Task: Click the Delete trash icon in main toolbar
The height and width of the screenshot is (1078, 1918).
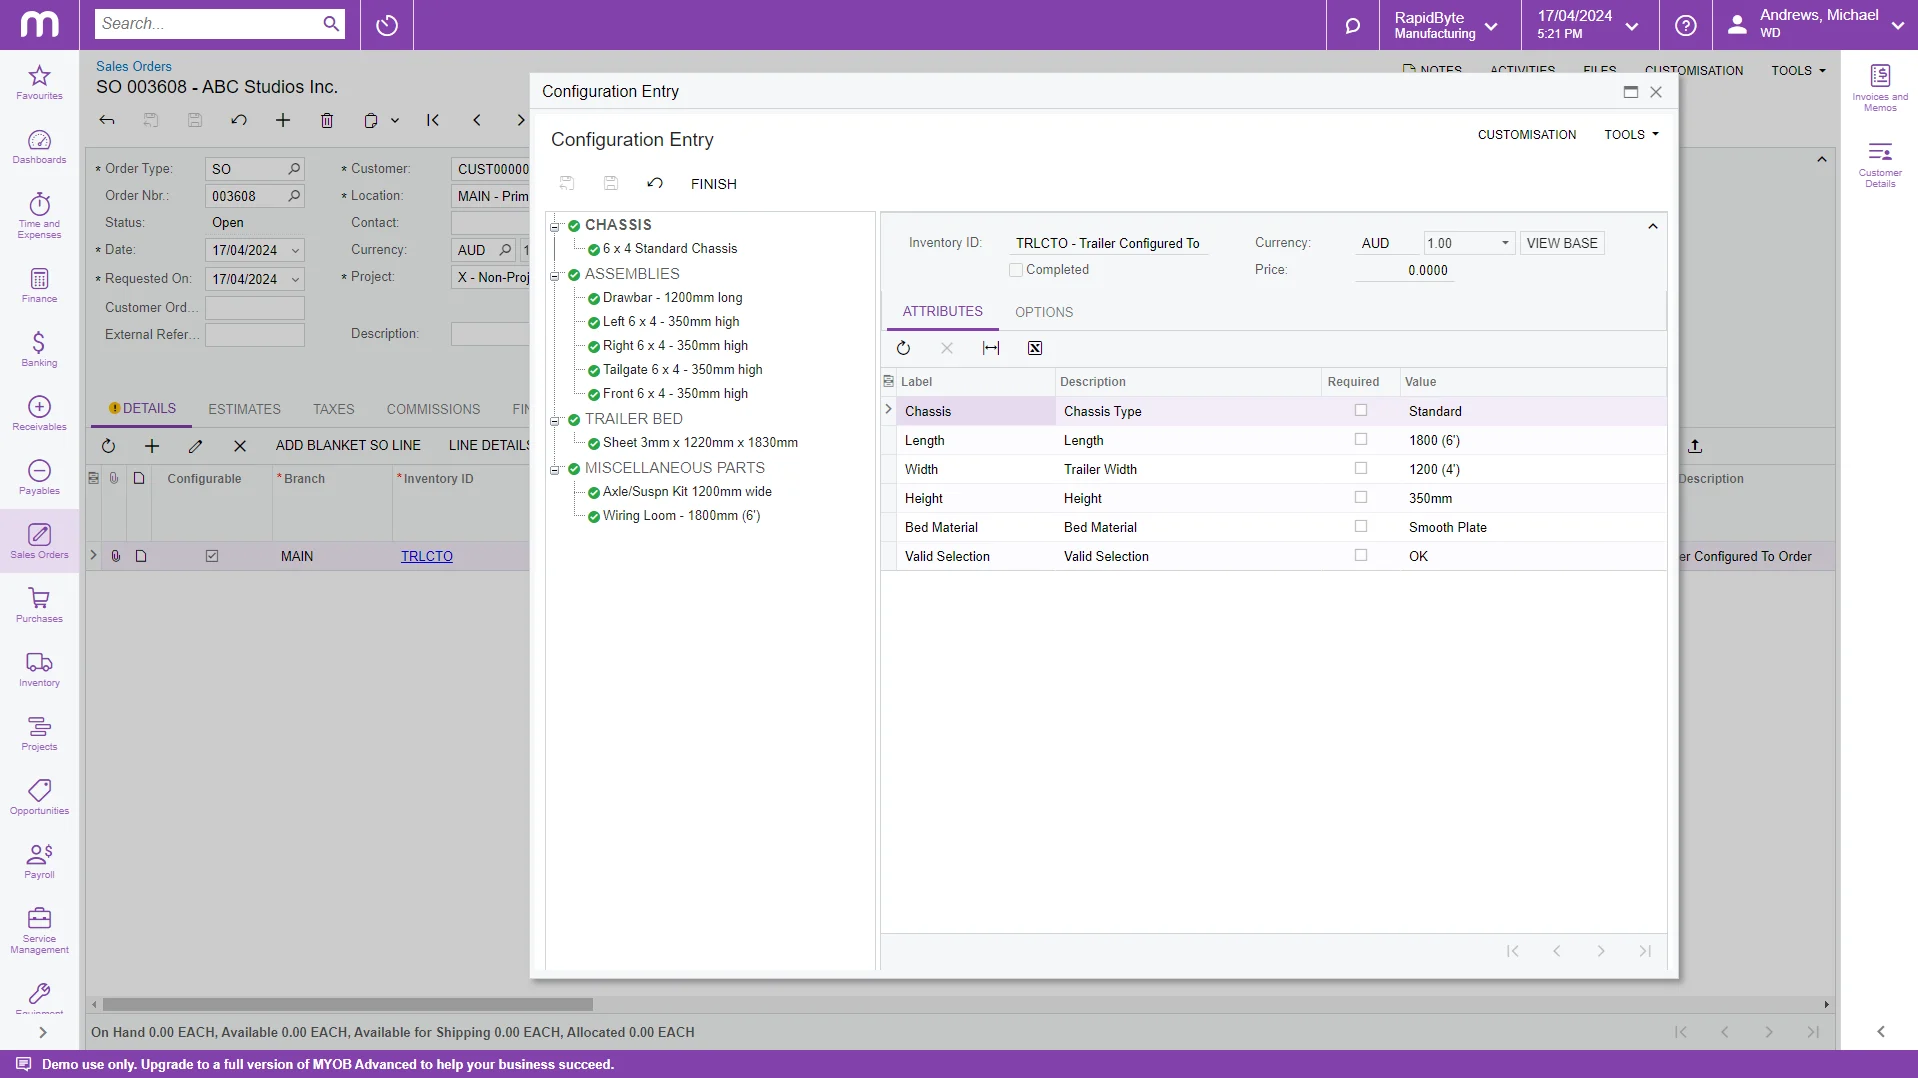Action: pyautogui.click(x=327, y=120)
